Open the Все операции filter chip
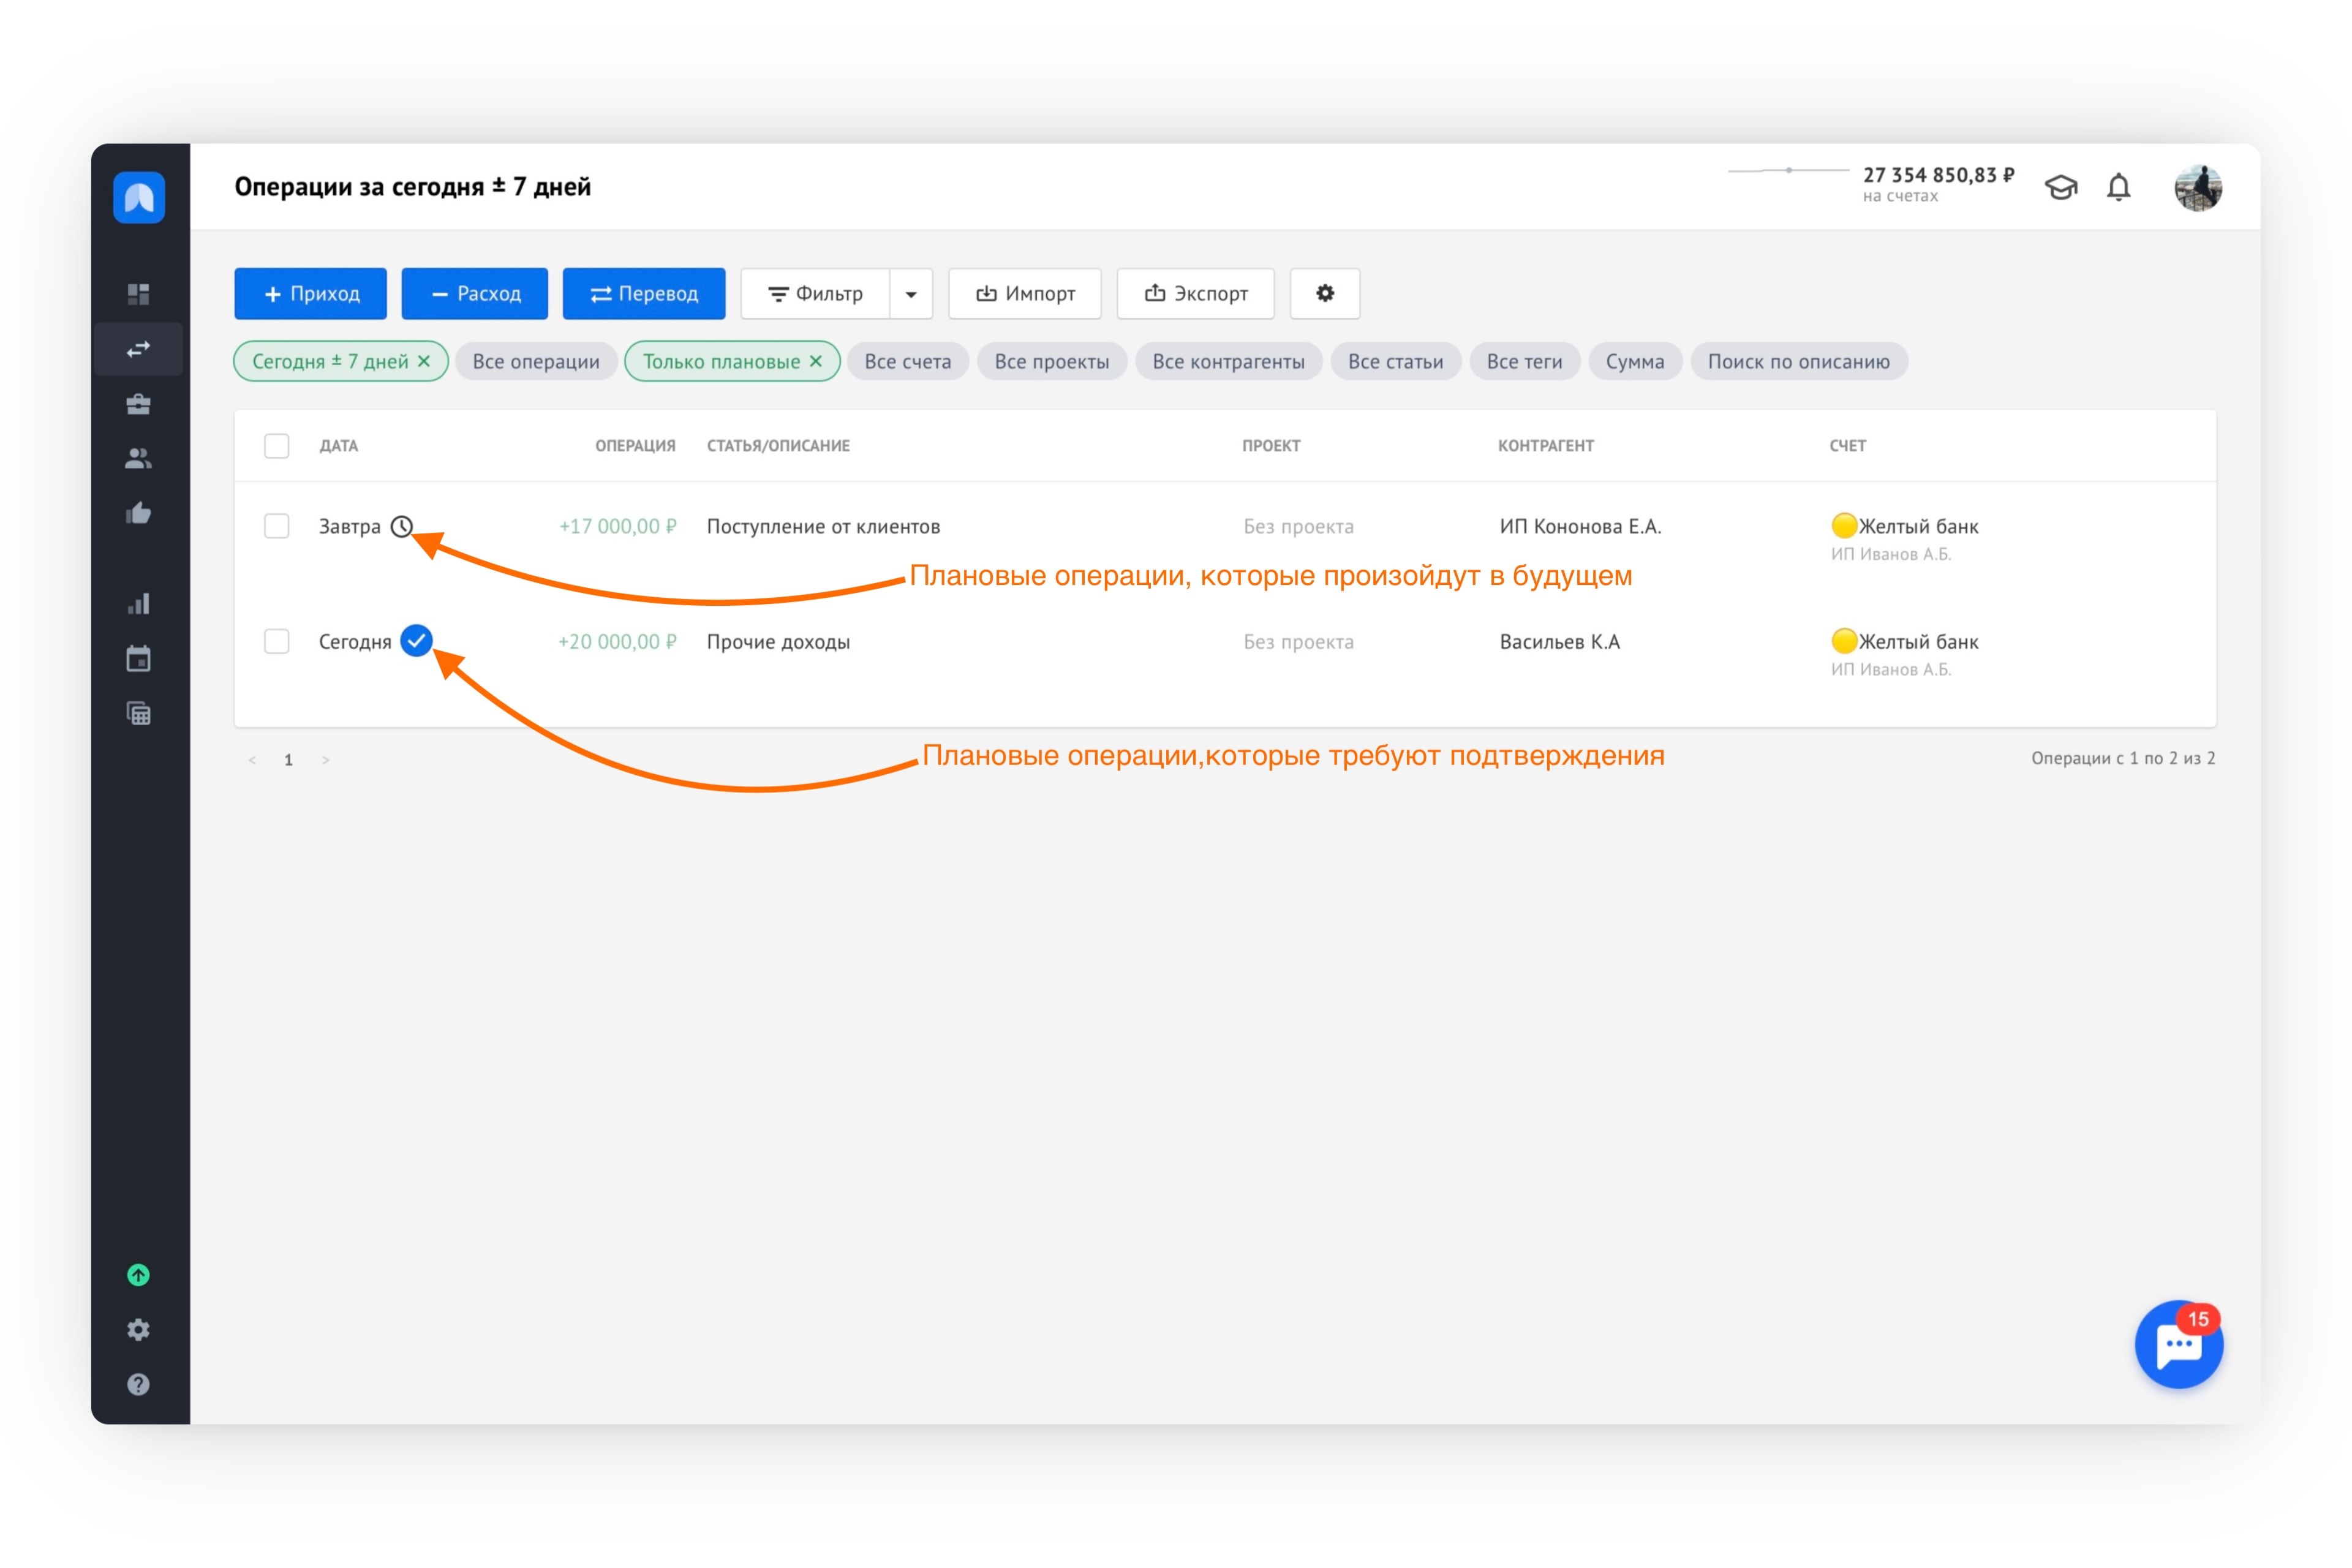The width and height of the screenshot is (2352, 1568). coord(536,361)
